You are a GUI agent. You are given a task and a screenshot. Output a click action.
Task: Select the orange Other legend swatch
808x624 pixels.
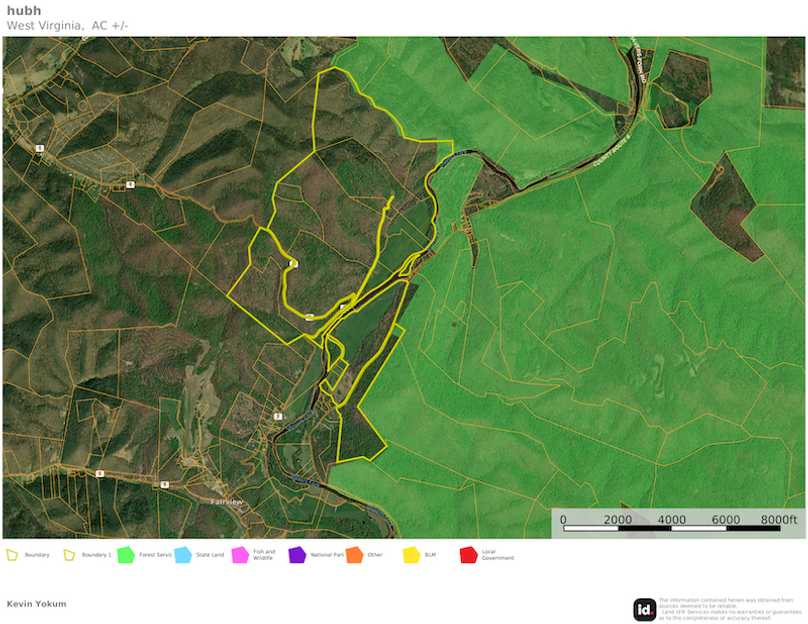354,554
